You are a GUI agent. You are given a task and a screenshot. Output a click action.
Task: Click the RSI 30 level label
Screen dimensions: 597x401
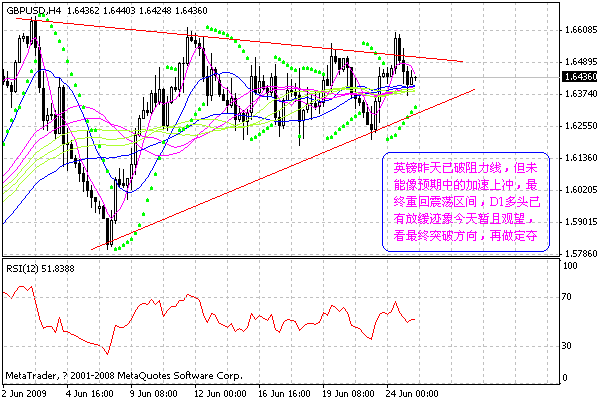567,345
